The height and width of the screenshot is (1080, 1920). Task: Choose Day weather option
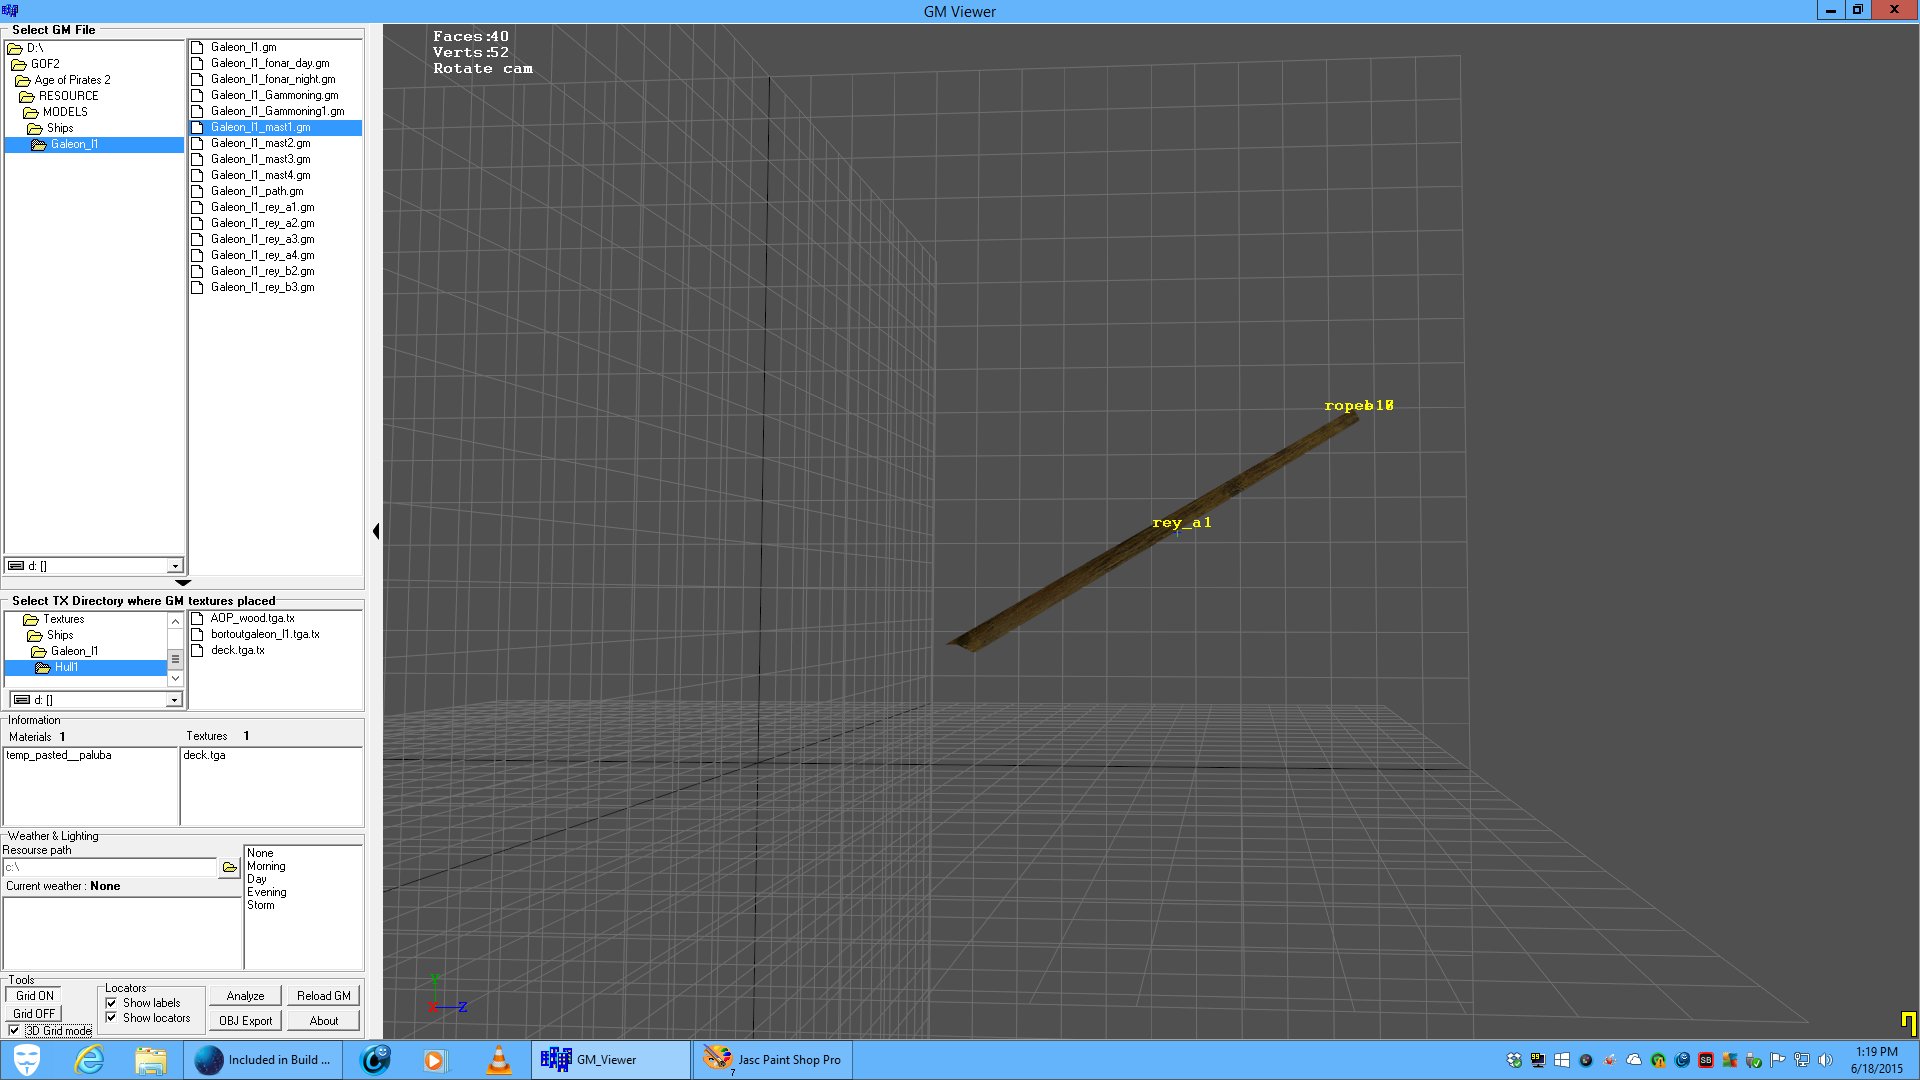click(257, 879)
